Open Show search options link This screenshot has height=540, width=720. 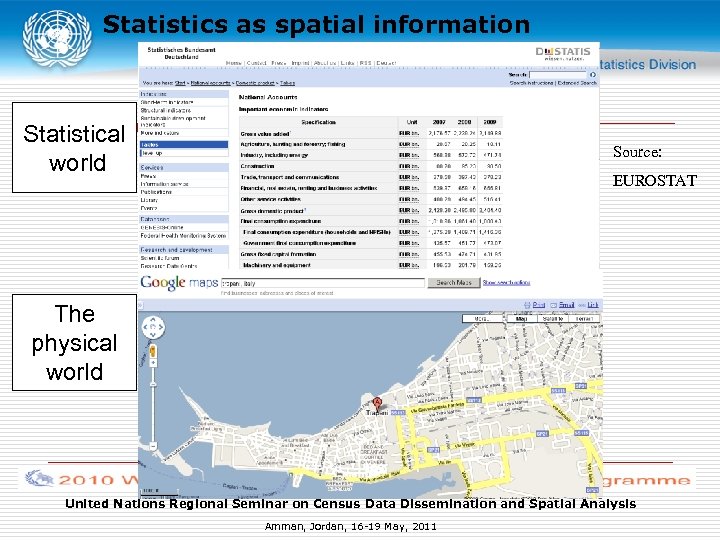(x=506, y=283)
